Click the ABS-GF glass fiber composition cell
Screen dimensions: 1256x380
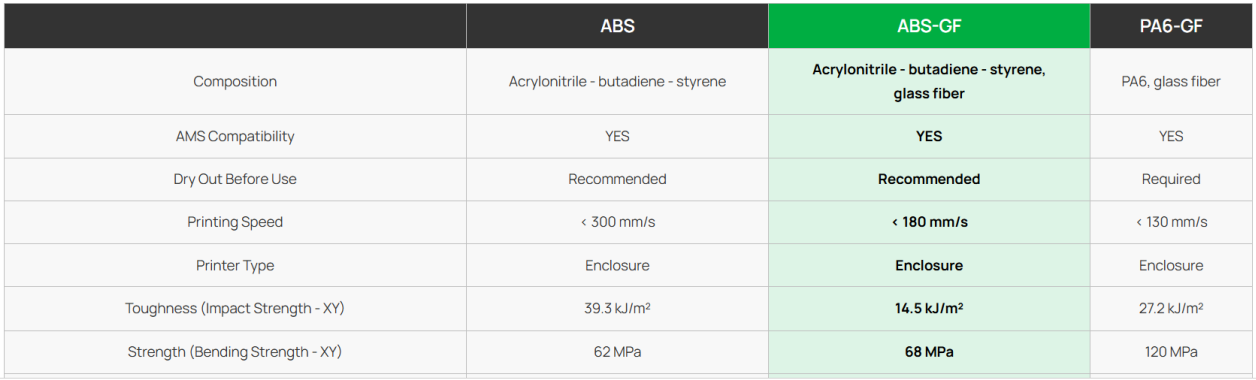929,82
